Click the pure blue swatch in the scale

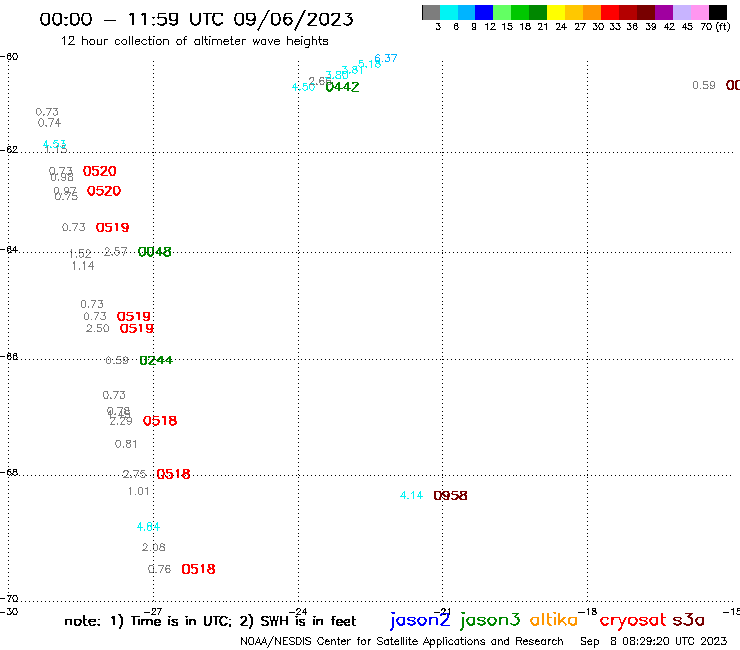[x=484, y=12]
